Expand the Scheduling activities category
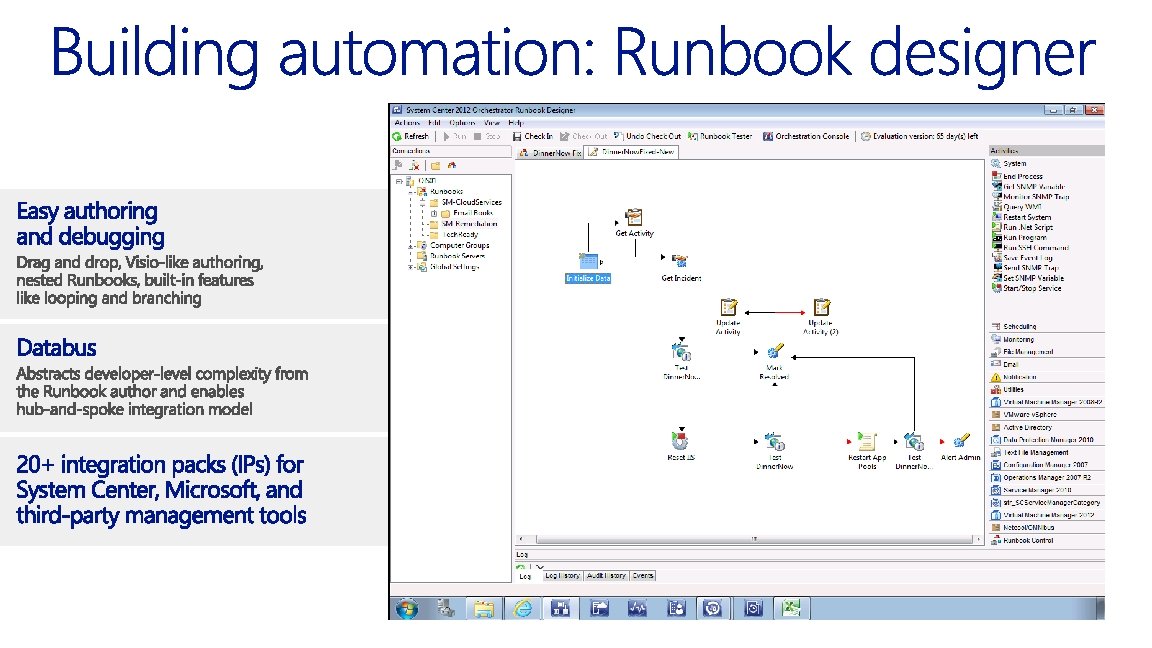 (x=1047, y=326)
